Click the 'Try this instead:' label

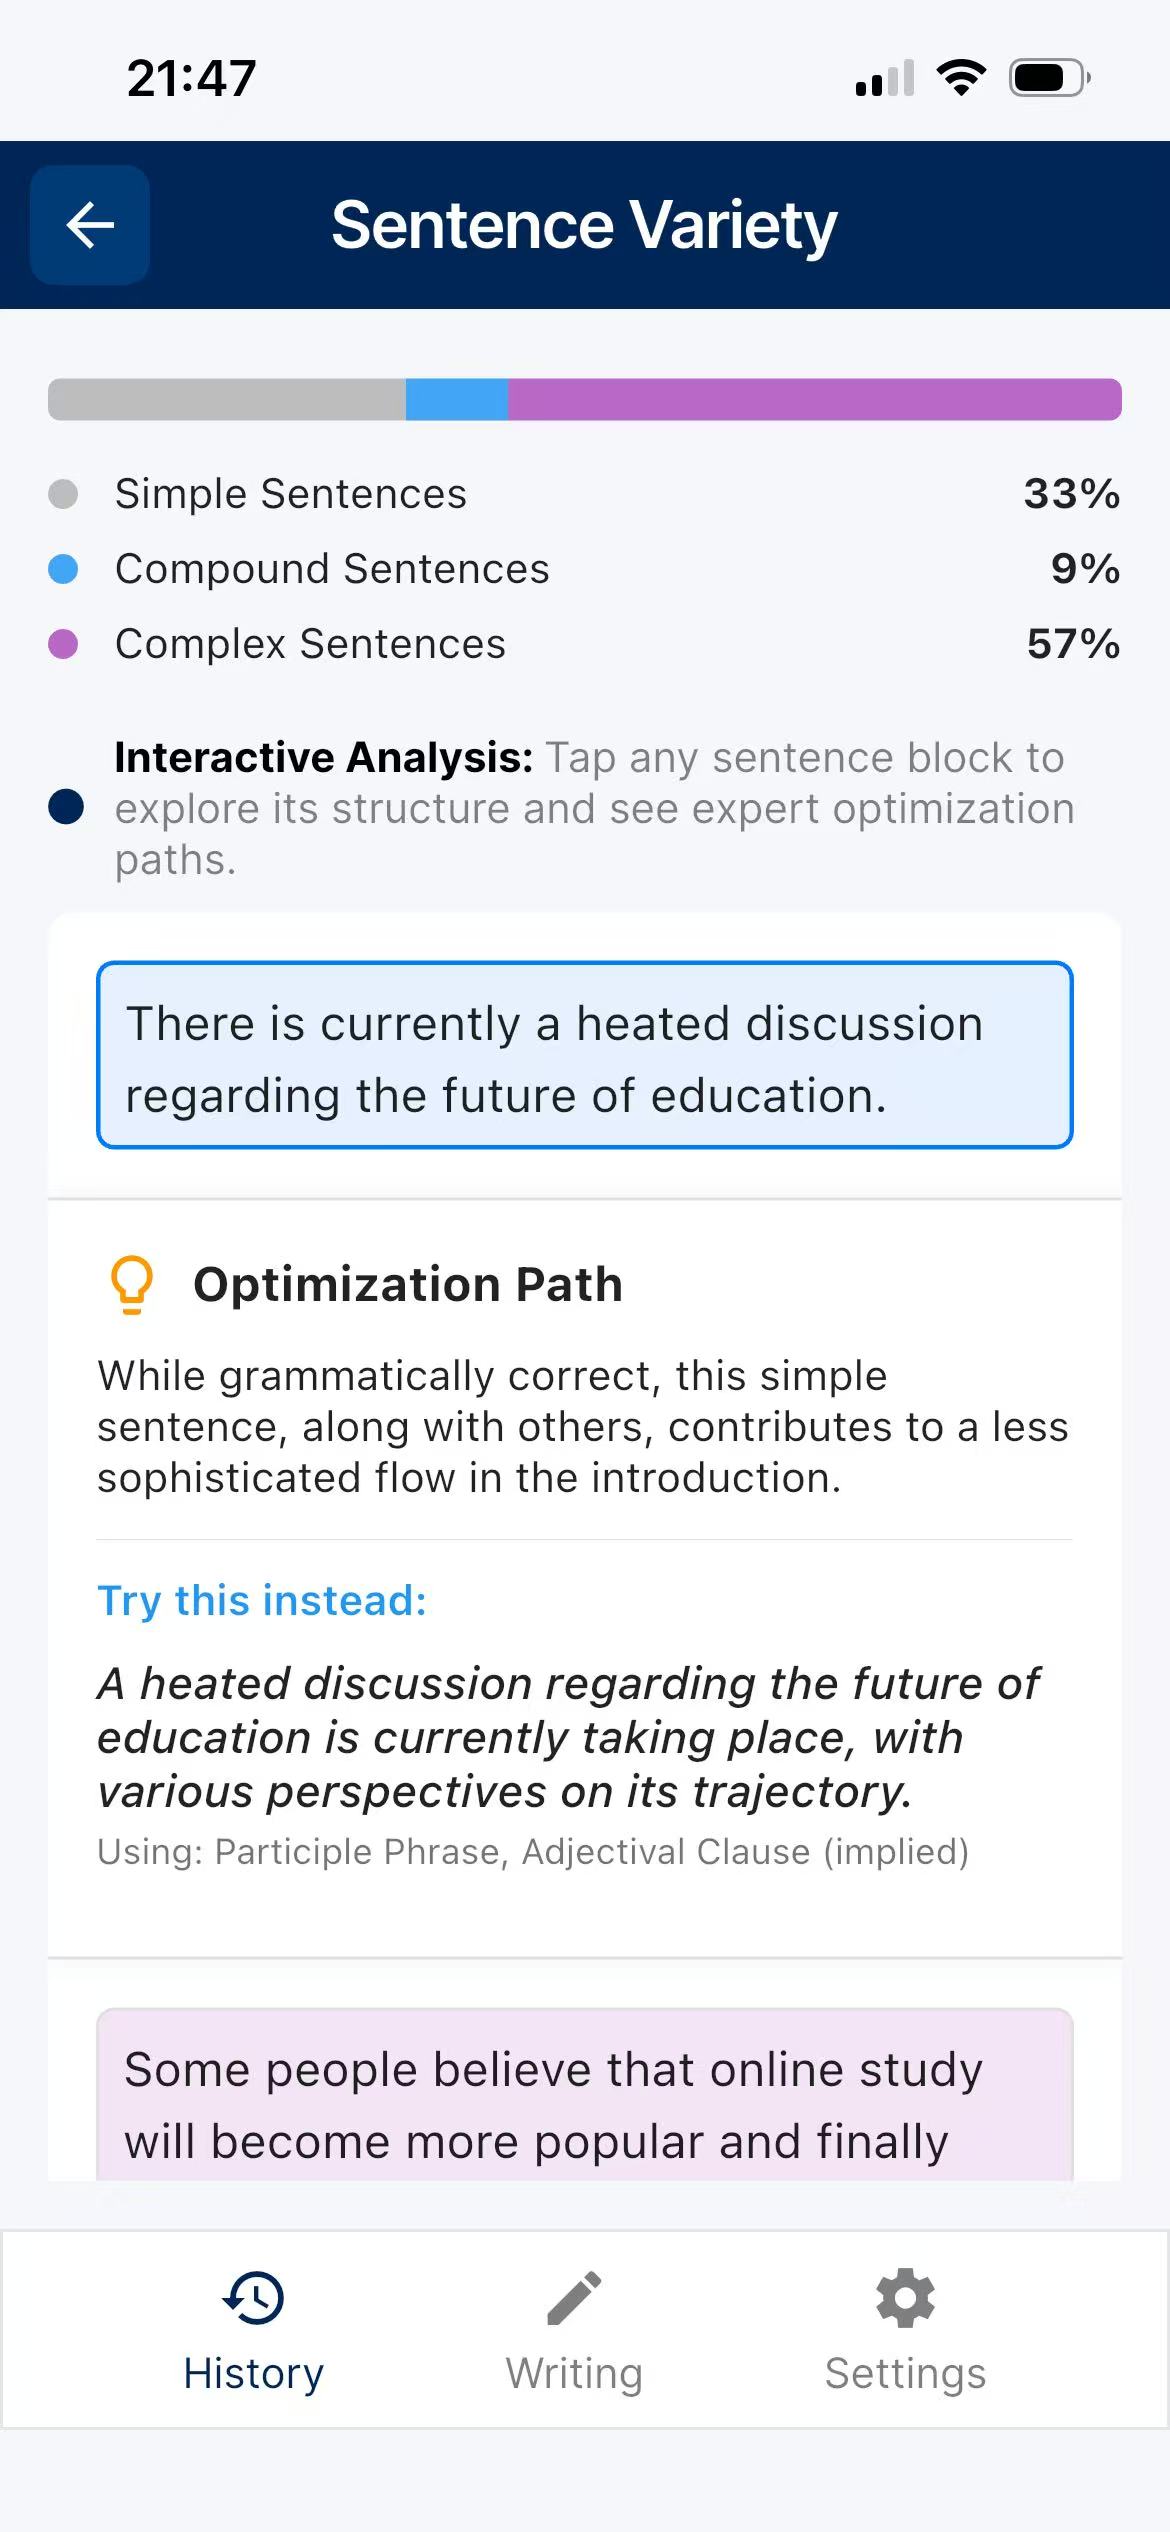point(262,1600)
